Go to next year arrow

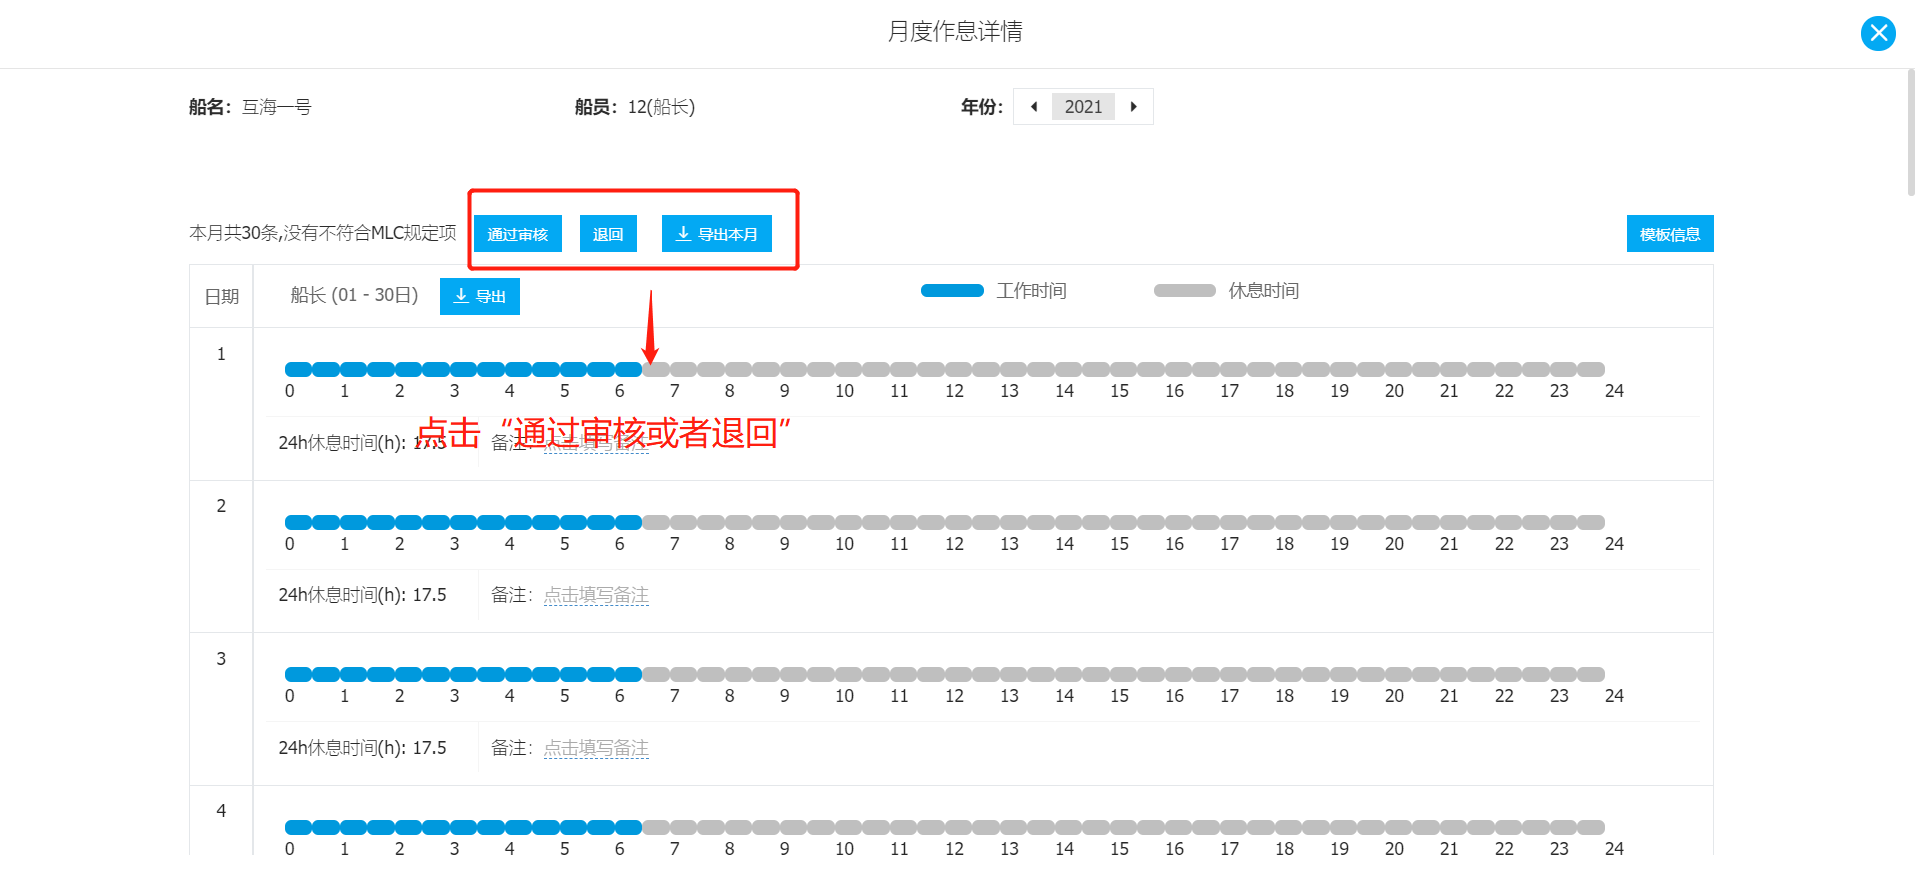click(1133, 107)
